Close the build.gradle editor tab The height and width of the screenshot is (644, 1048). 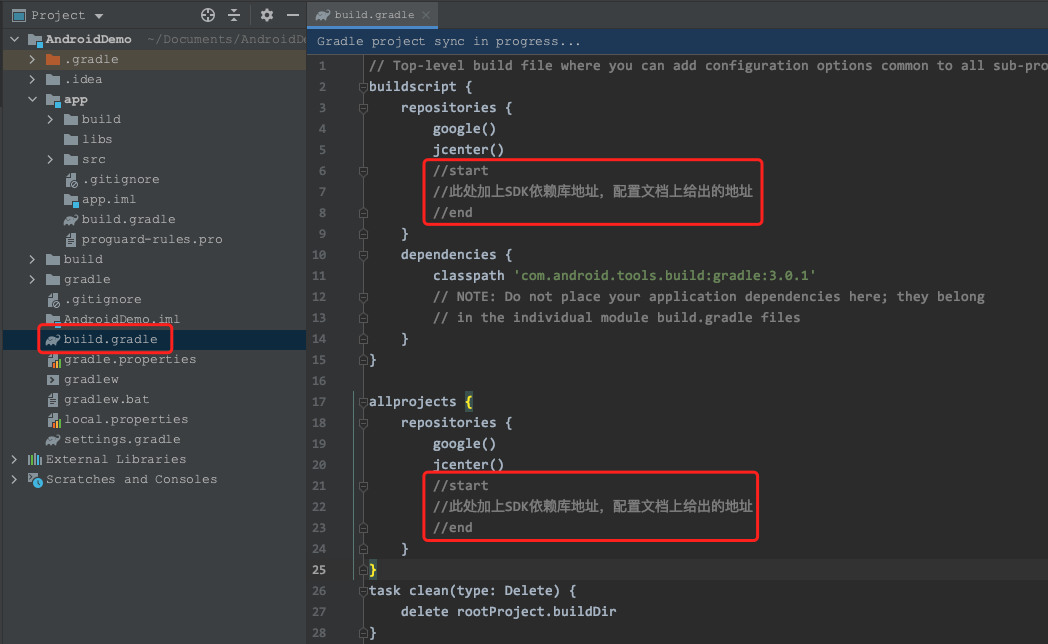coord(426,15)
